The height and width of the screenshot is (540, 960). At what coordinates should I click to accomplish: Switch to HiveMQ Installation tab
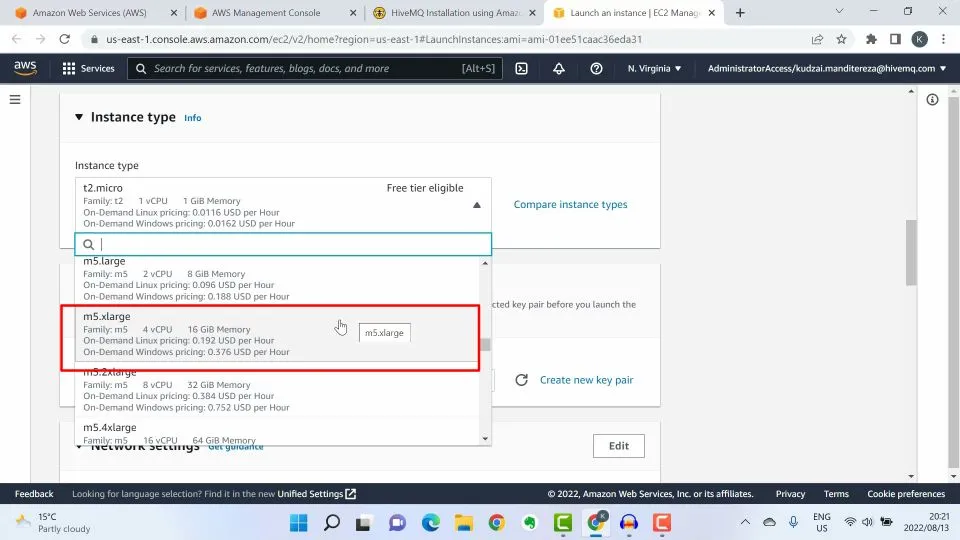[455, 13]
